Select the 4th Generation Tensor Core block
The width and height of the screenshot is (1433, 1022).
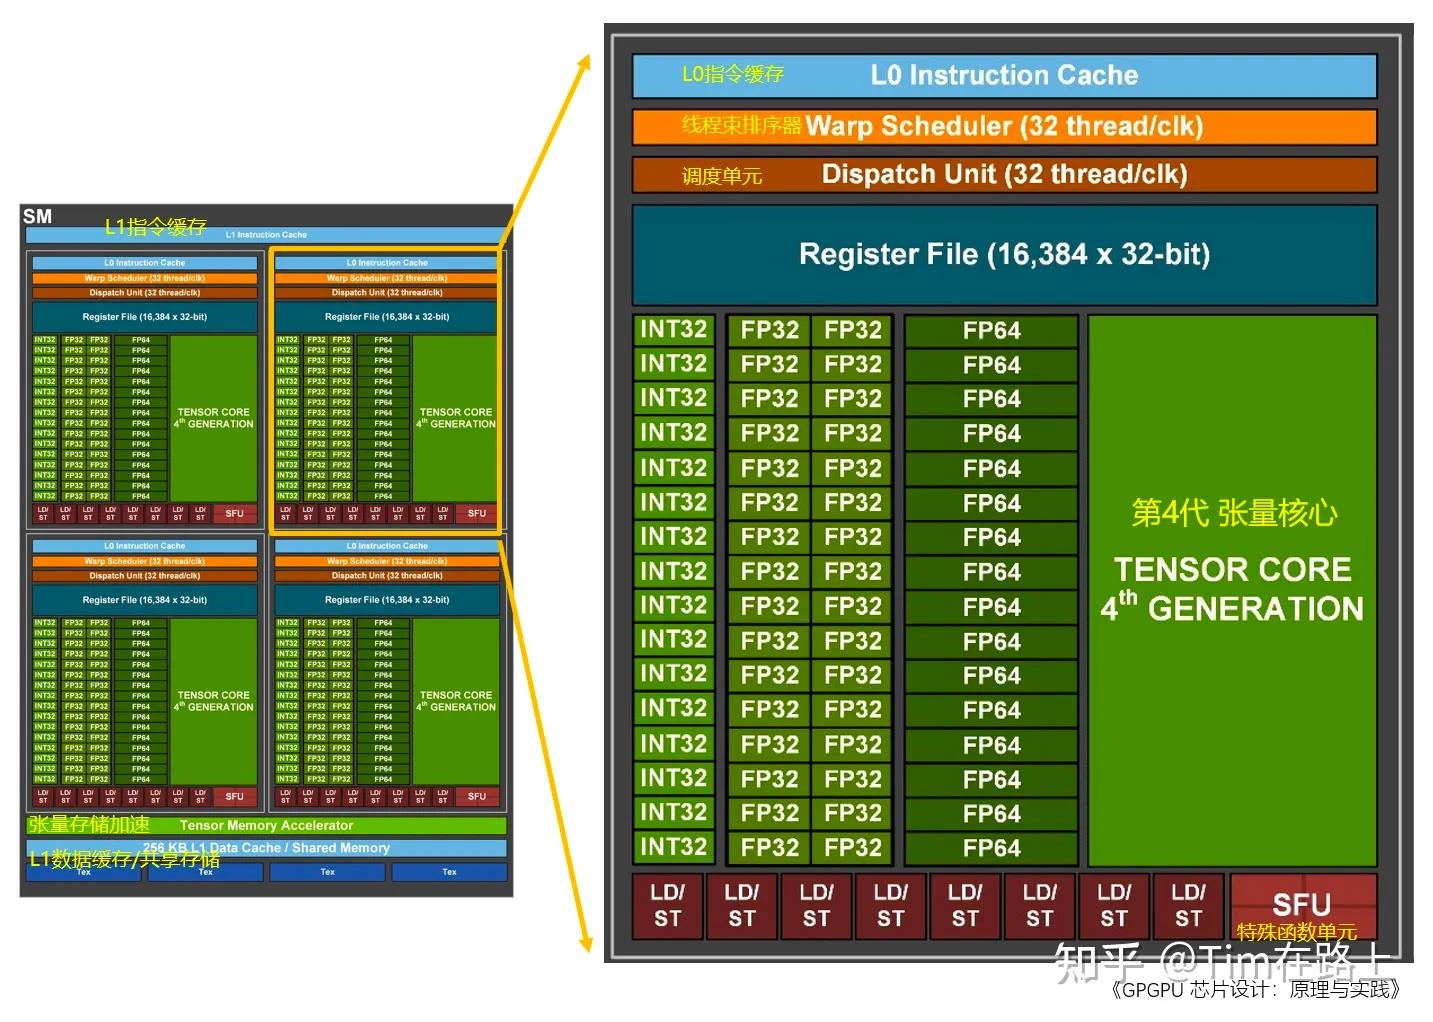tap(1234, 590)
